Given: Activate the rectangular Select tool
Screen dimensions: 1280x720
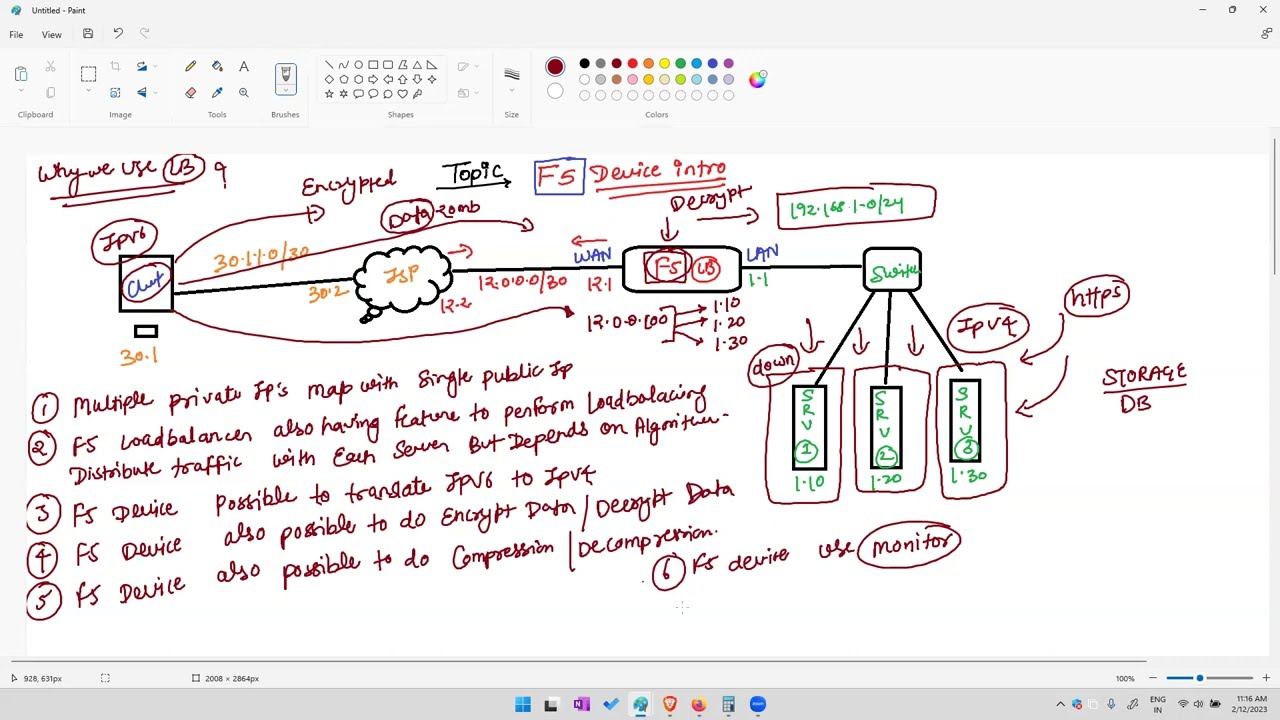Looking at the screenshot, I should 88,74.
